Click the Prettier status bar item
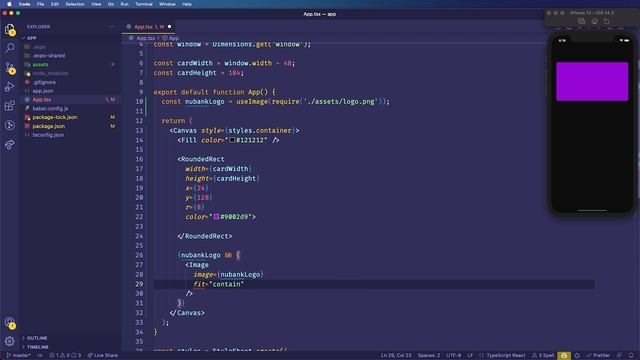Image resolution: width=640 pixels, height=360 pixels. point(598,356)
